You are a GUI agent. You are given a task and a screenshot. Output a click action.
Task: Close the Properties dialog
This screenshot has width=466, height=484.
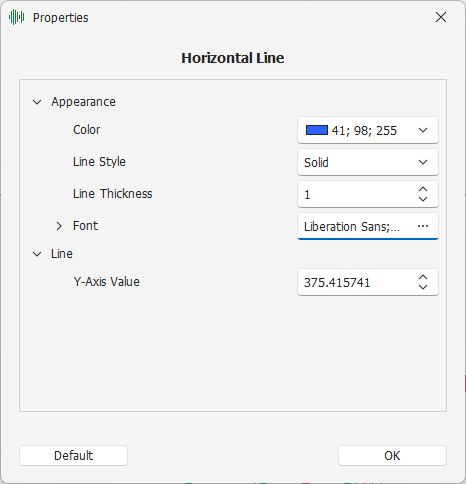[441, 17]
